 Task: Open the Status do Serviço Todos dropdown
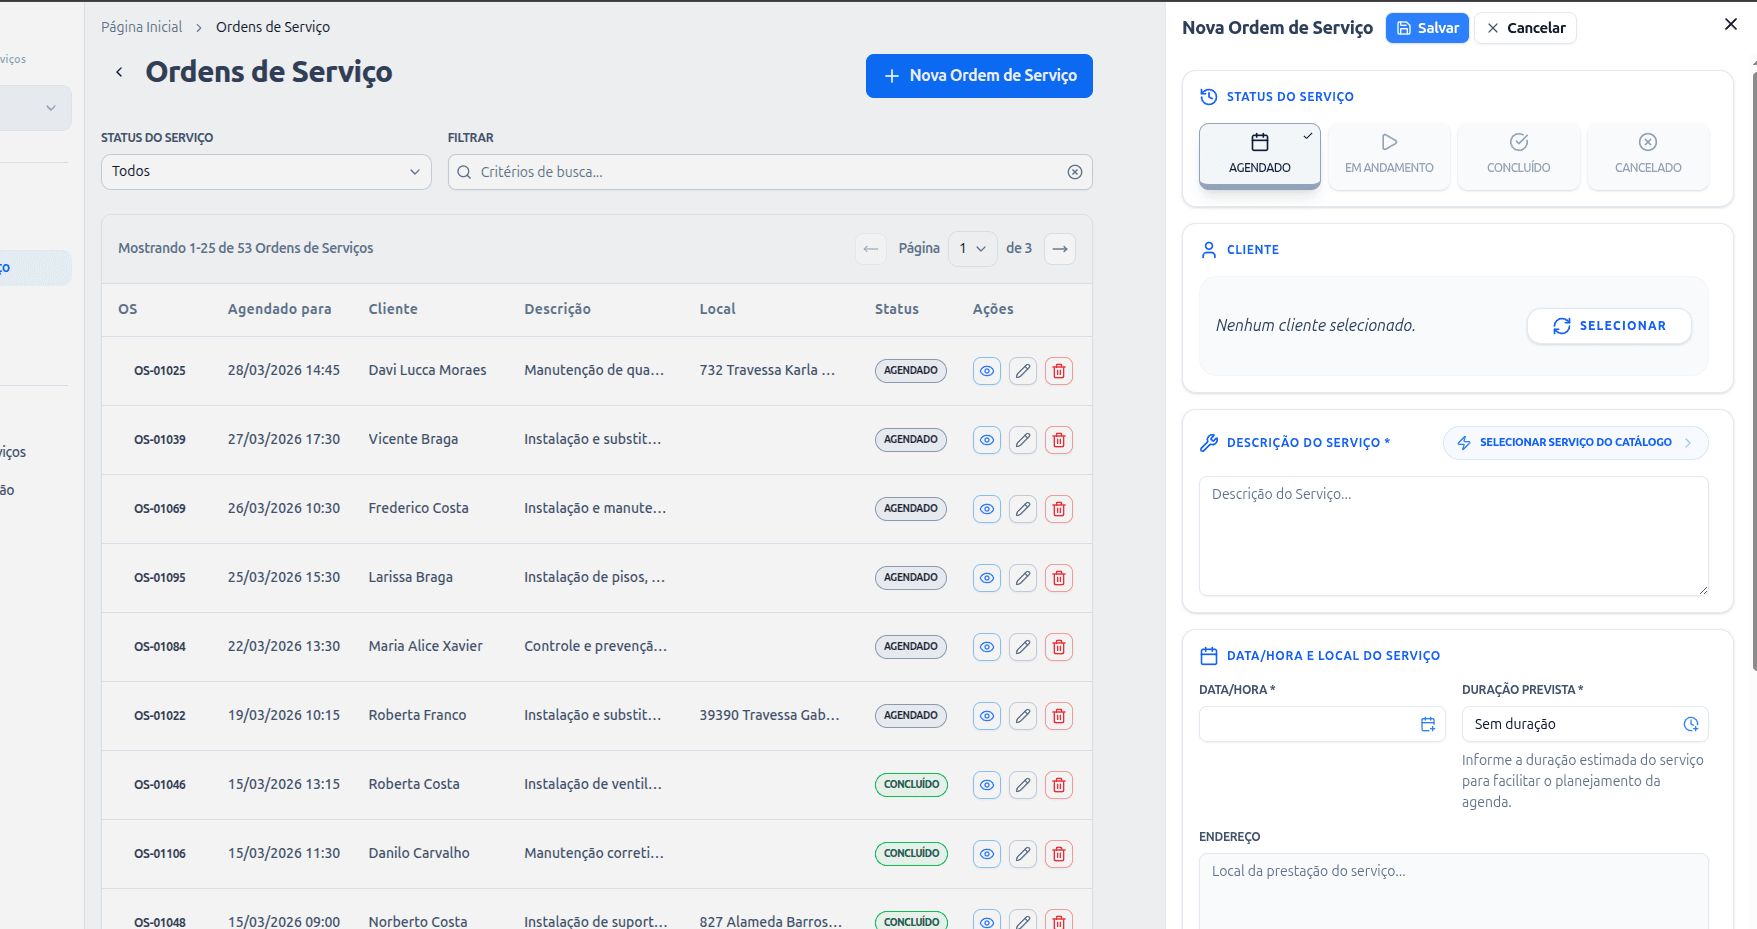266,172
